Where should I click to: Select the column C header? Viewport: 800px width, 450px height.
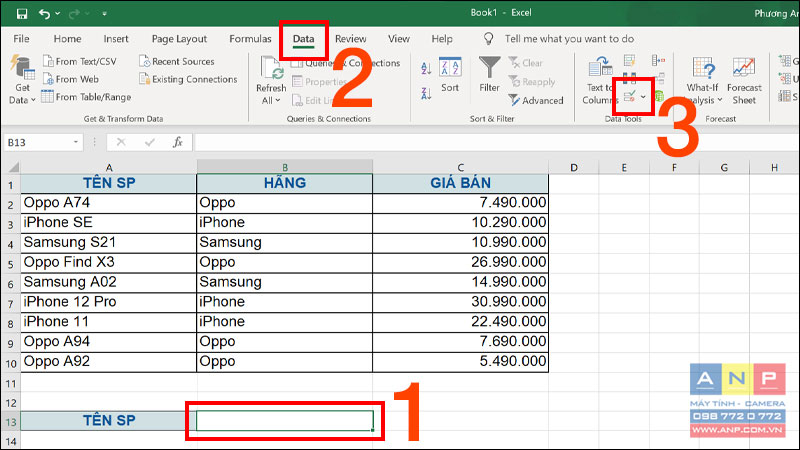[461, 167]
